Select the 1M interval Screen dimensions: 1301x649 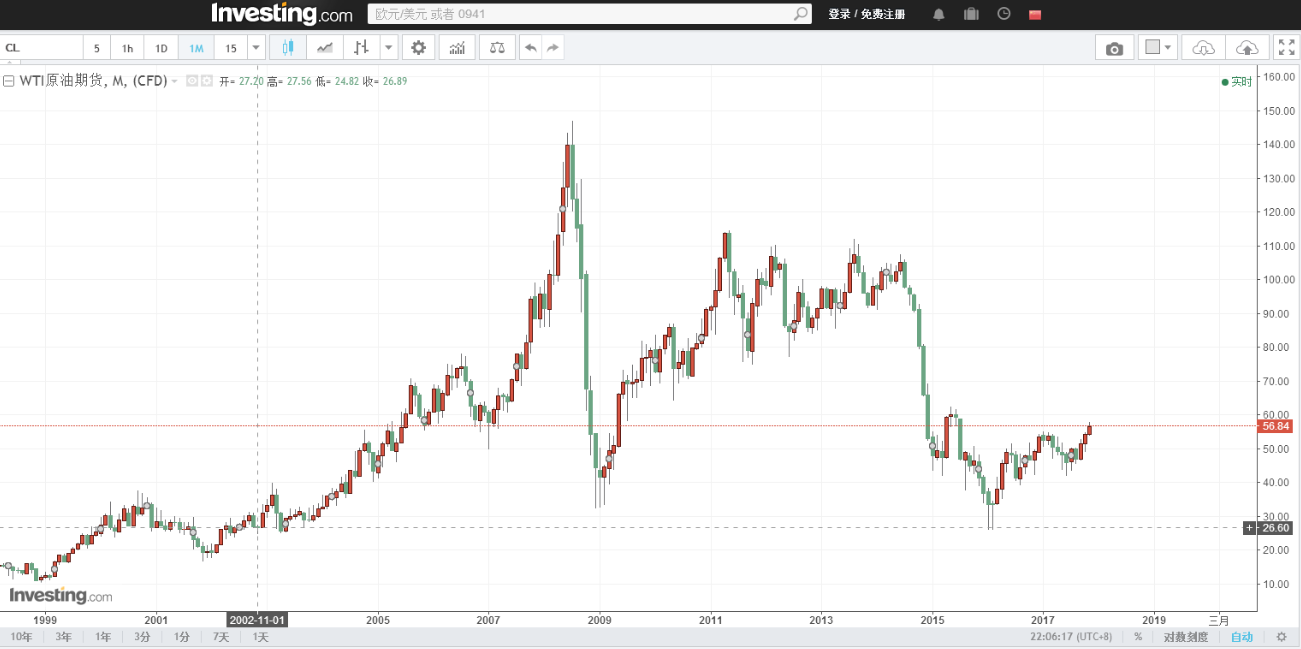[x=196, y=48]
